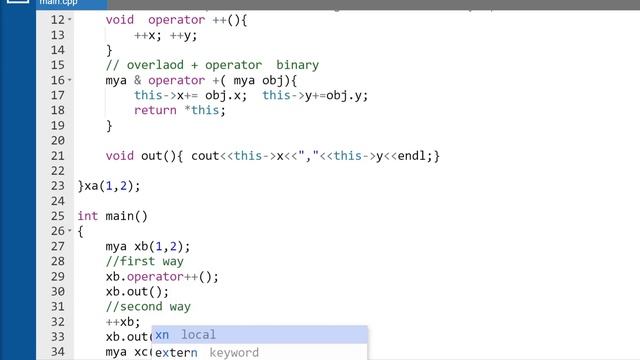The height and width of the screenshot is (360, 640).
Task: Click 'this->x+= obj.x;' statement
Action: [191, 95]
